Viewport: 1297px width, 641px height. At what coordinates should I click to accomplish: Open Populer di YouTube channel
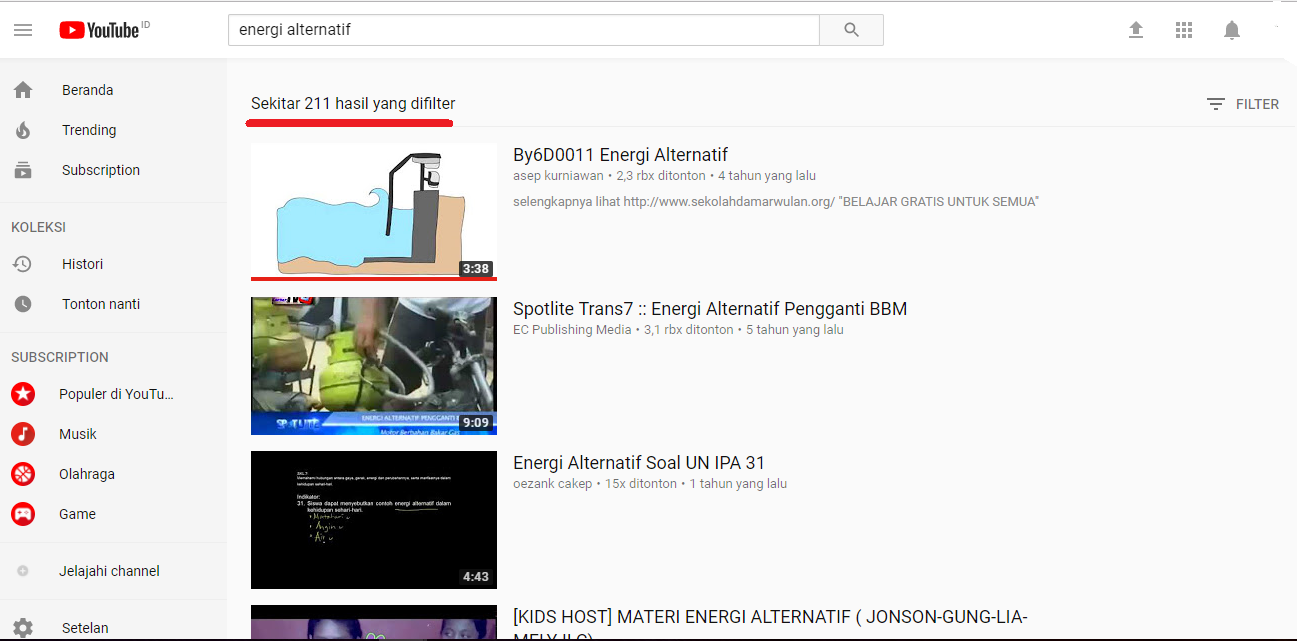(x=115, y=394)
